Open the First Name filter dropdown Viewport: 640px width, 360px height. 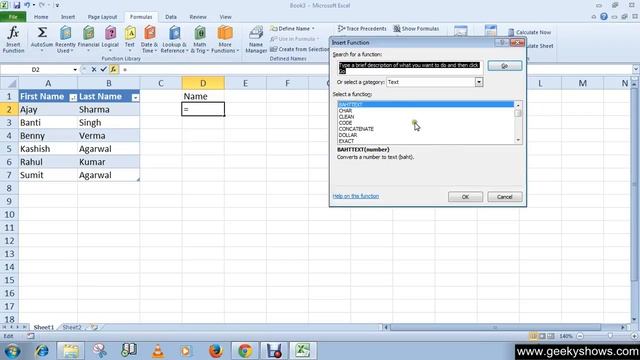[x=73, y=98]
